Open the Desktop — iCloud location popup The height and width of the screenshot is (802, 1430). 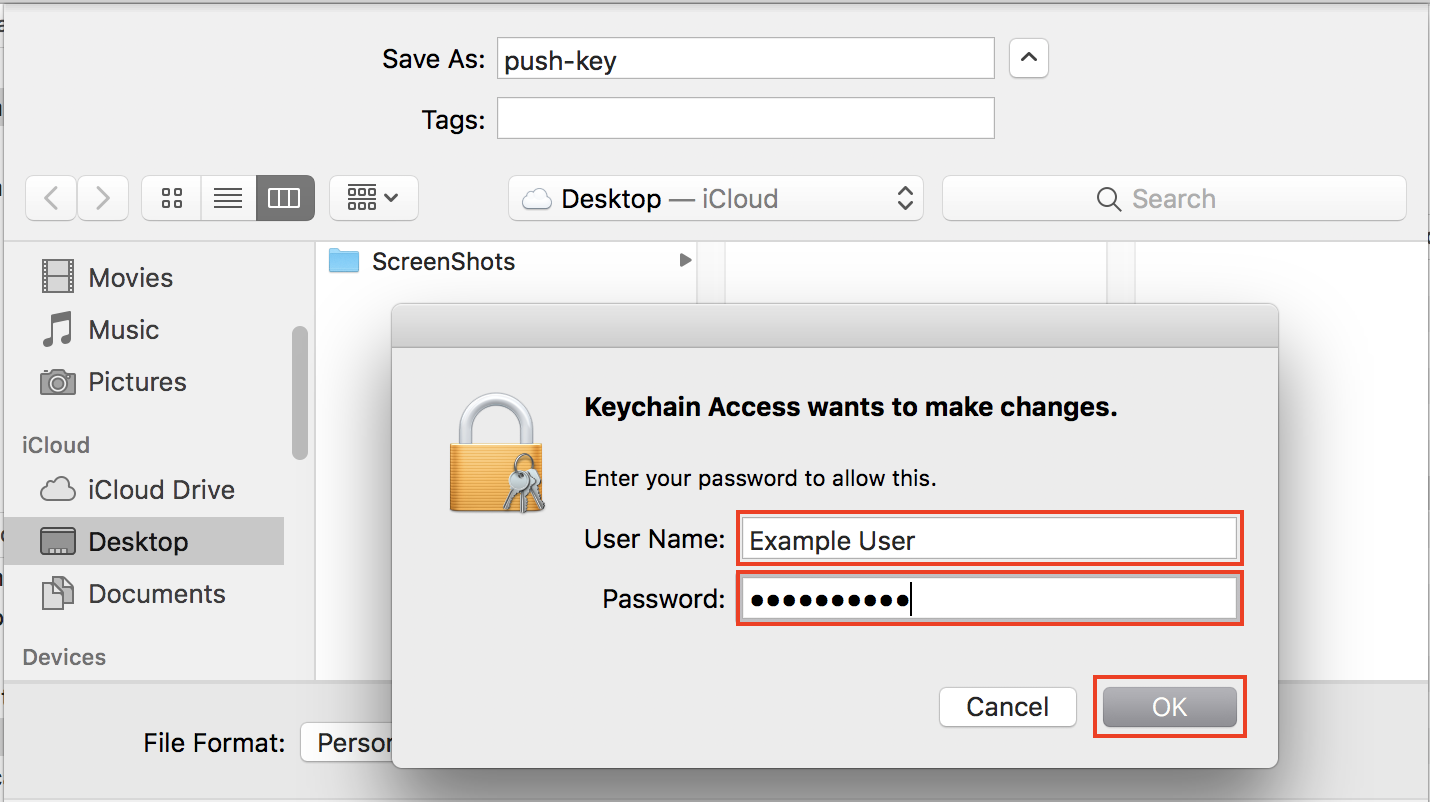(715, 198)
